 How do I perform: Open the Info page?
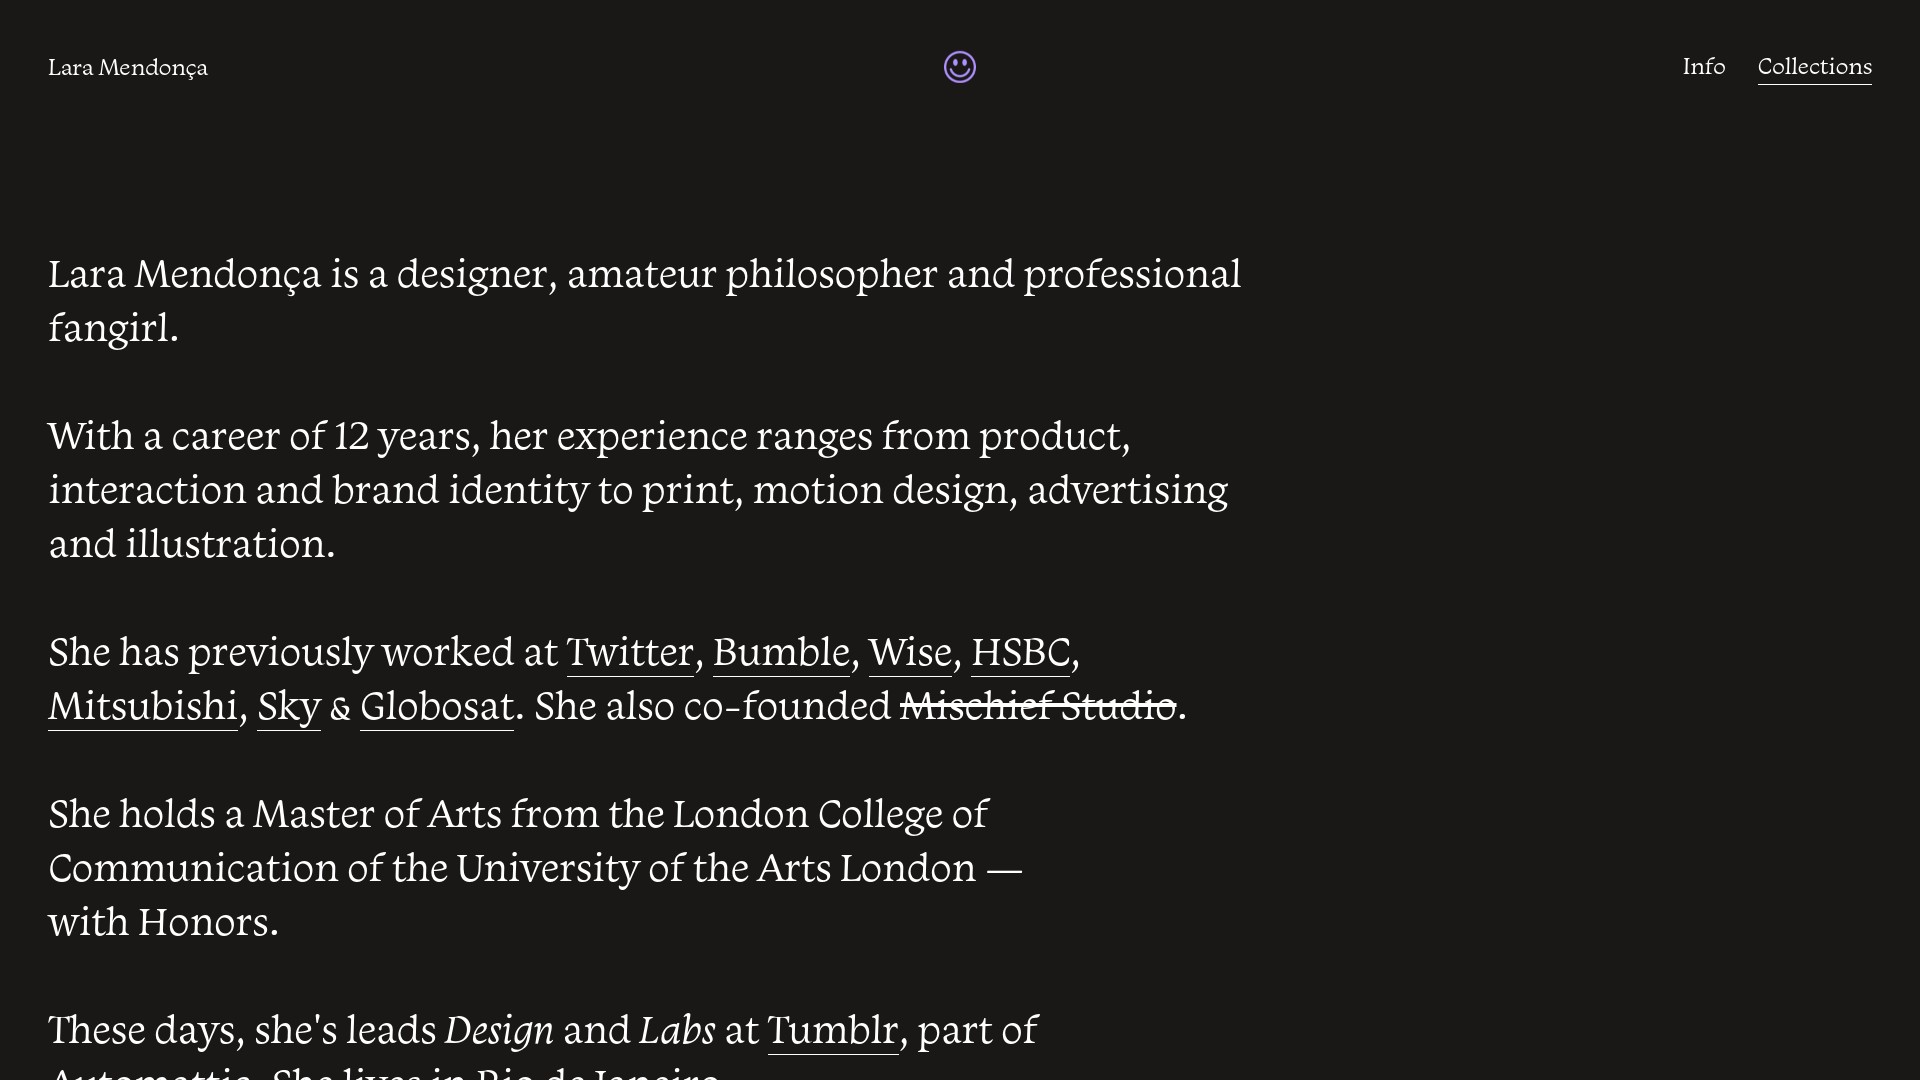click(x=1703, y=67)
